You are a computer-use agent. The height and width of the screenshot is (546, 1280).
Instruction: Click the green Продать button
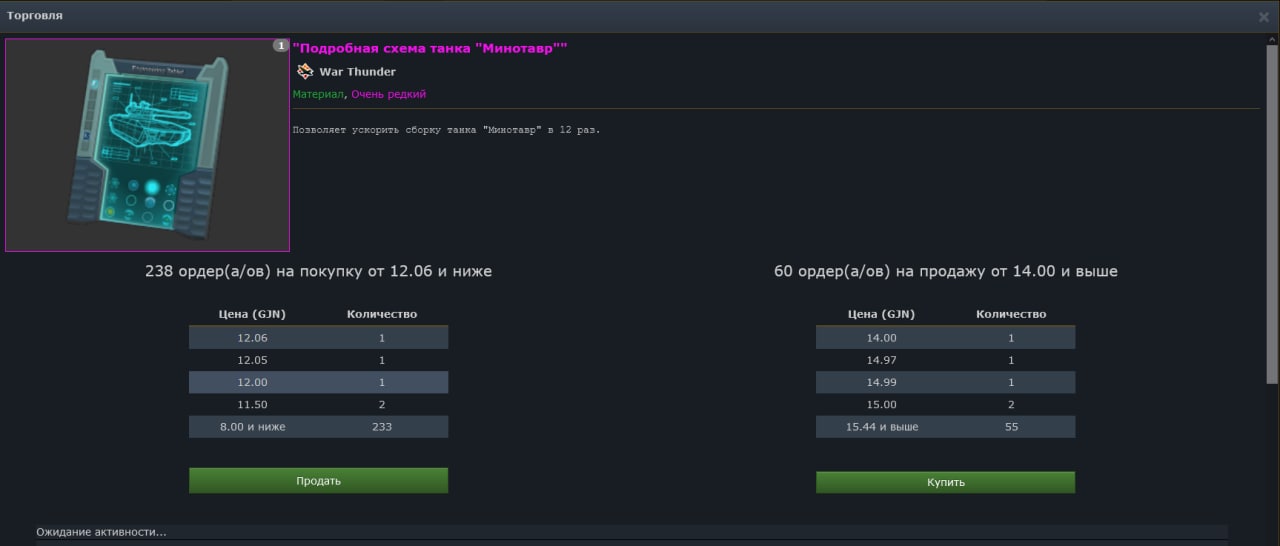coord(318,481)
